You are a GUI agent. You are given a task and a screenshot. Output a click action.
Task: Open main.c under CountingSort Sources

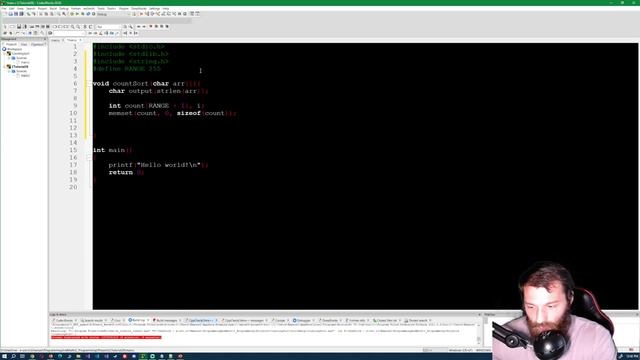click(25, 62)
